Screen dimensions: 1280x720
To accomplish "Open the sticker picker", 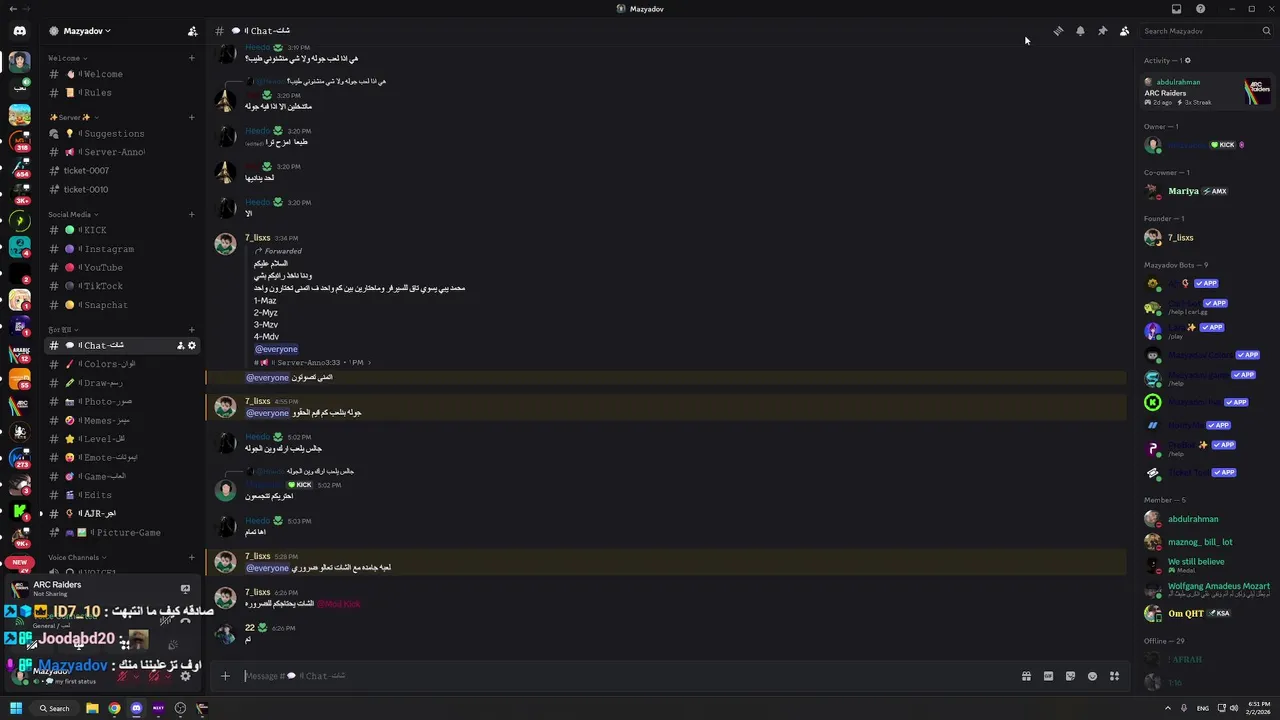I will point(1070,676).
